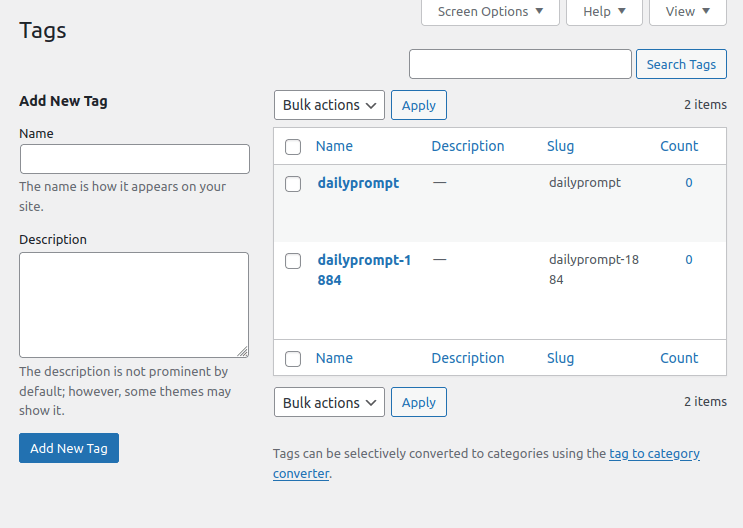Open the top Bulk actions dropdown
Image resolution: width=743 pixels, height=528 pixels.
pos(329,105)
